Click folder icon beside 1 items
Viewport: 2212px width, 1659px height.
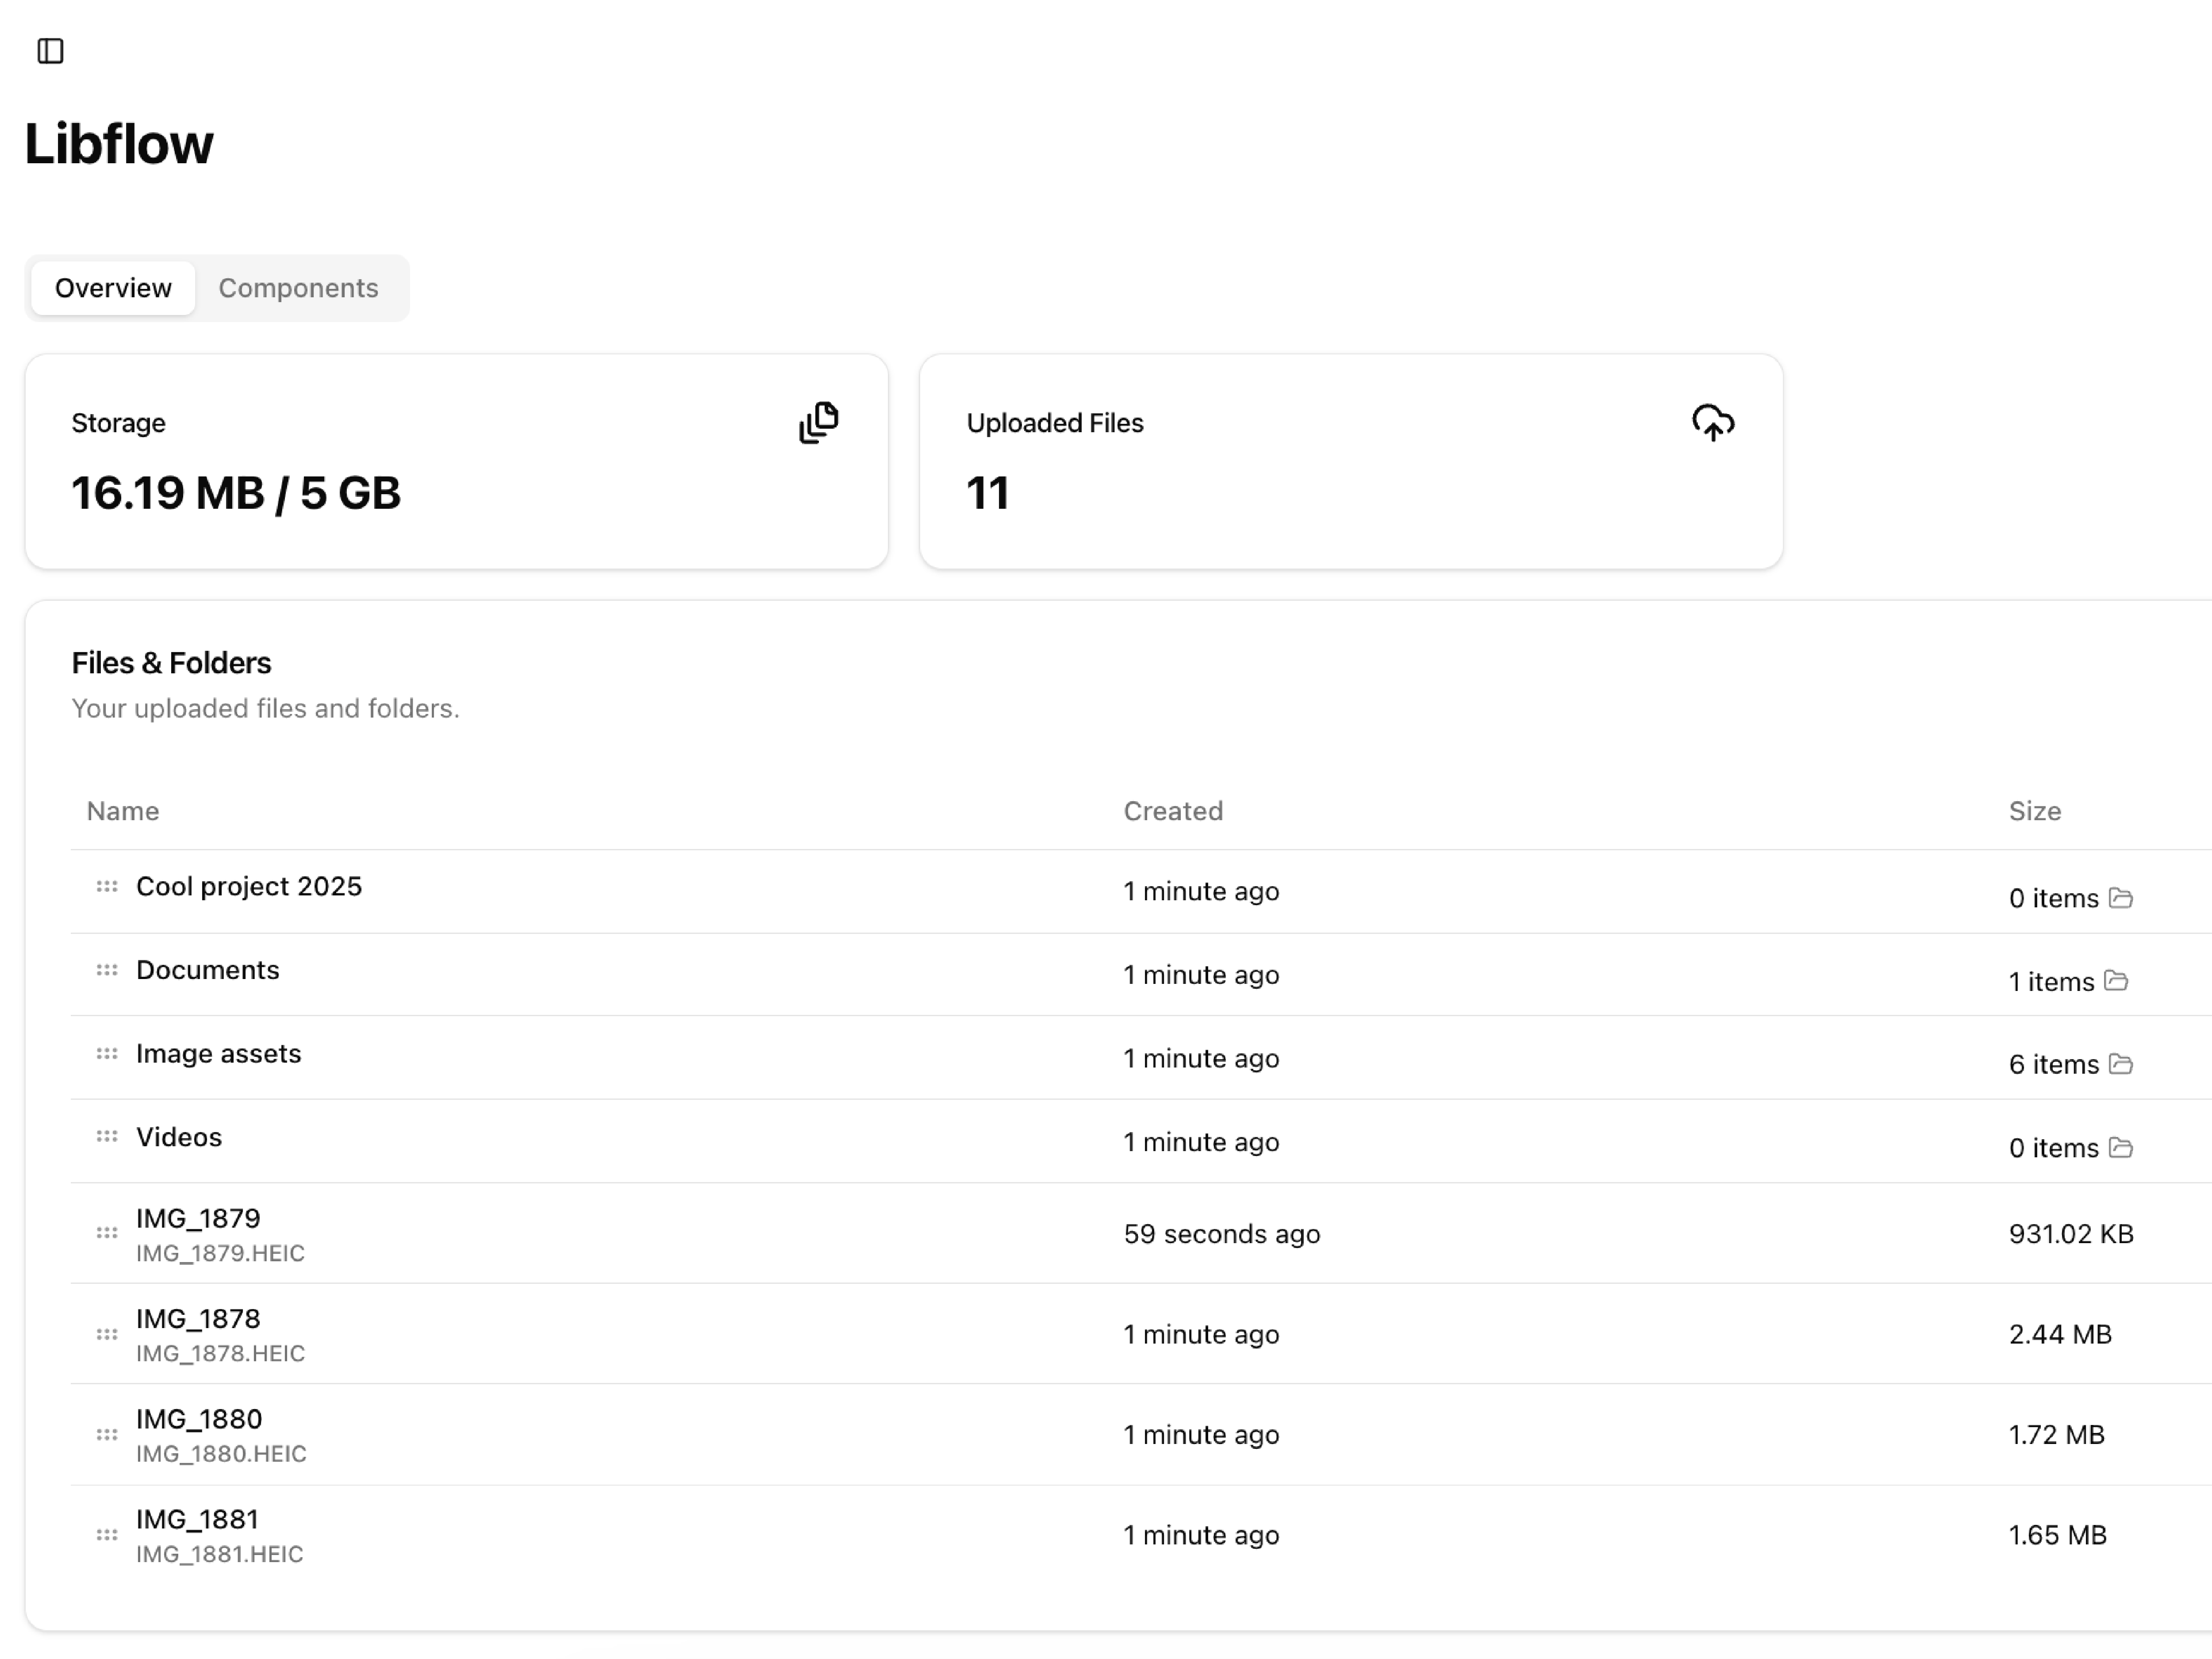(x=2115, y=981)
